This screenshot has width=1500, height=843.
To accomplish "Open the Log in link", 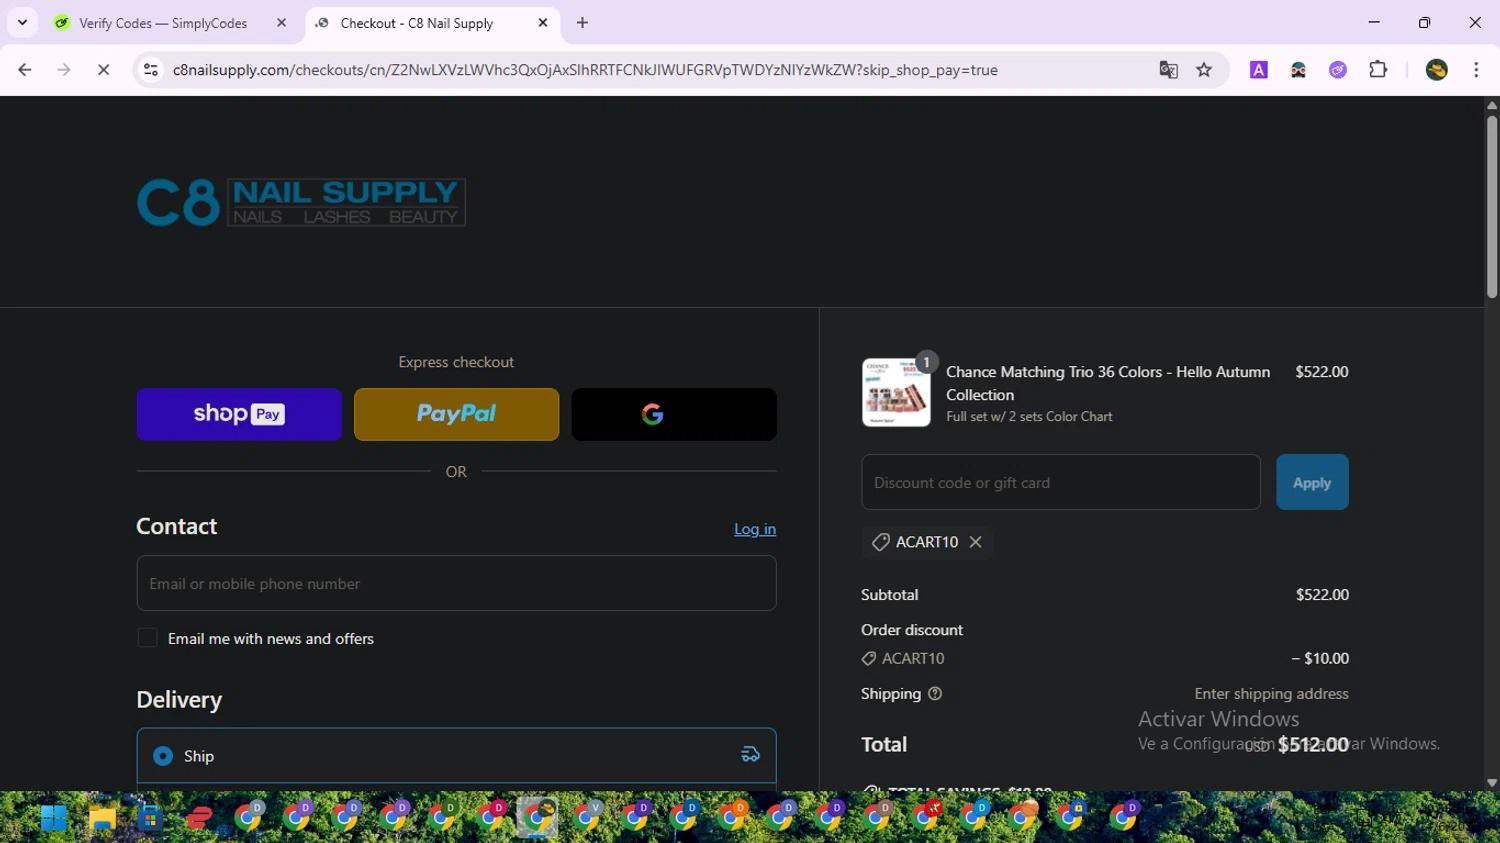I will [755, 529].
